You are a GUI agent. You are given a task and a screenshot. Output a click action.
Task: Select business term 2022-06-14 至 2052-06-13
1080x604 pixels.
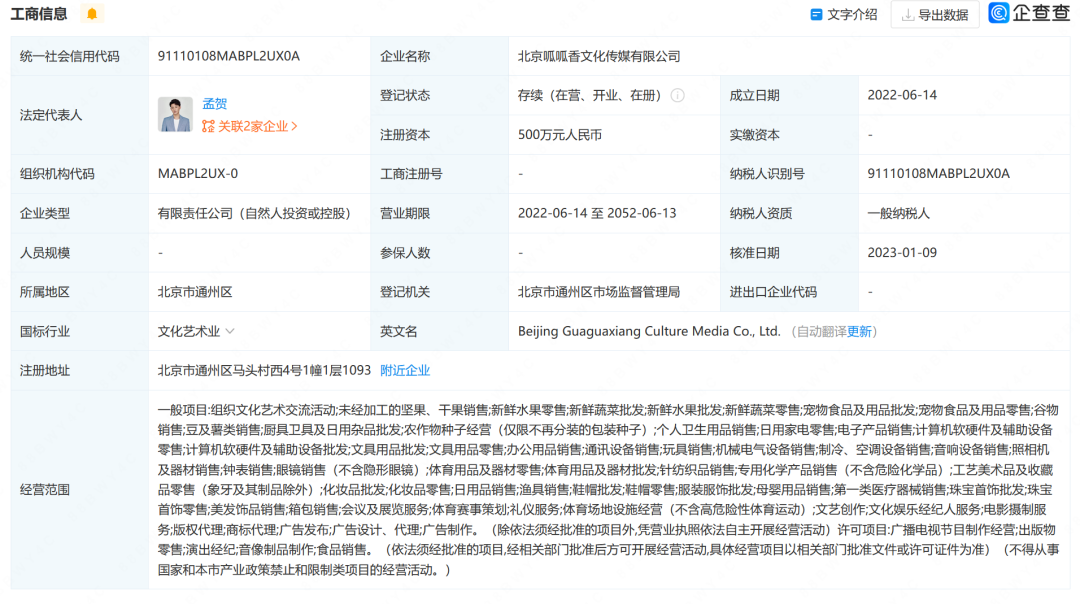click(597, 214)
